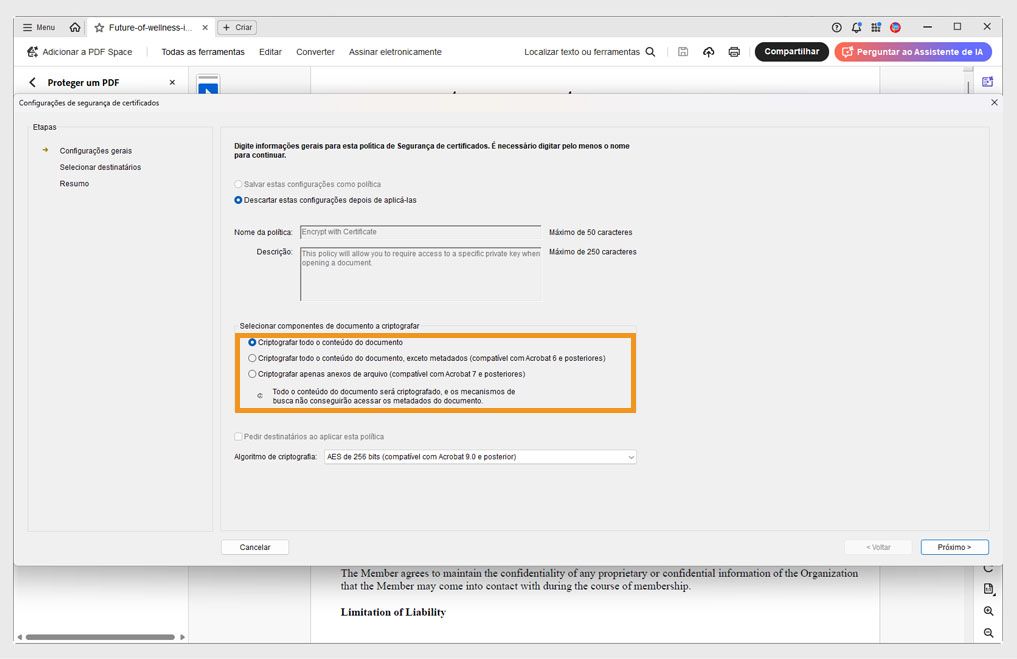
Task: Save the document using the disk icon
Action: click(683, 51)
